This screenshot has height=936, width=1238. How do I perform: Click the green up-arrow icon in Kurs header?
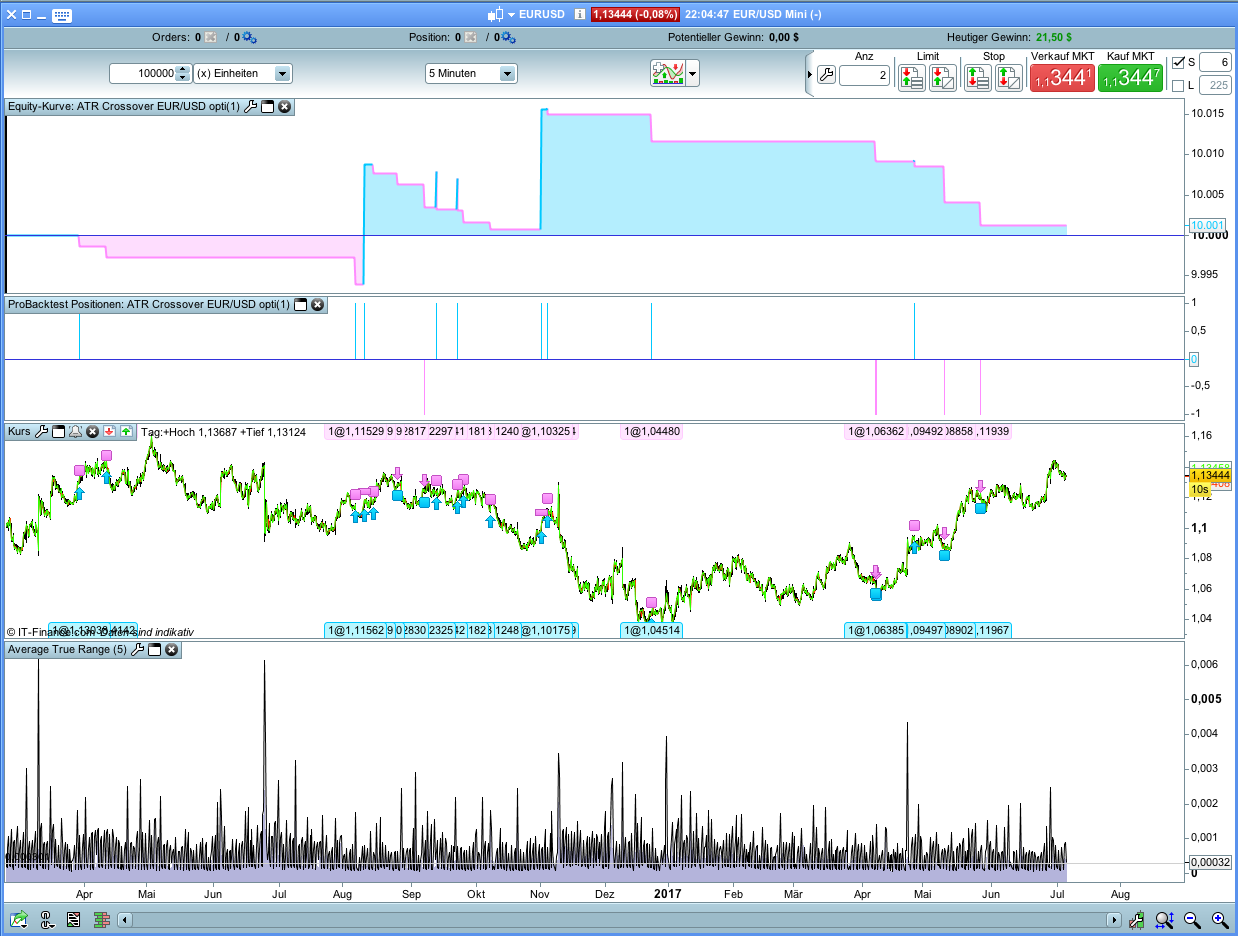[126, 432]
